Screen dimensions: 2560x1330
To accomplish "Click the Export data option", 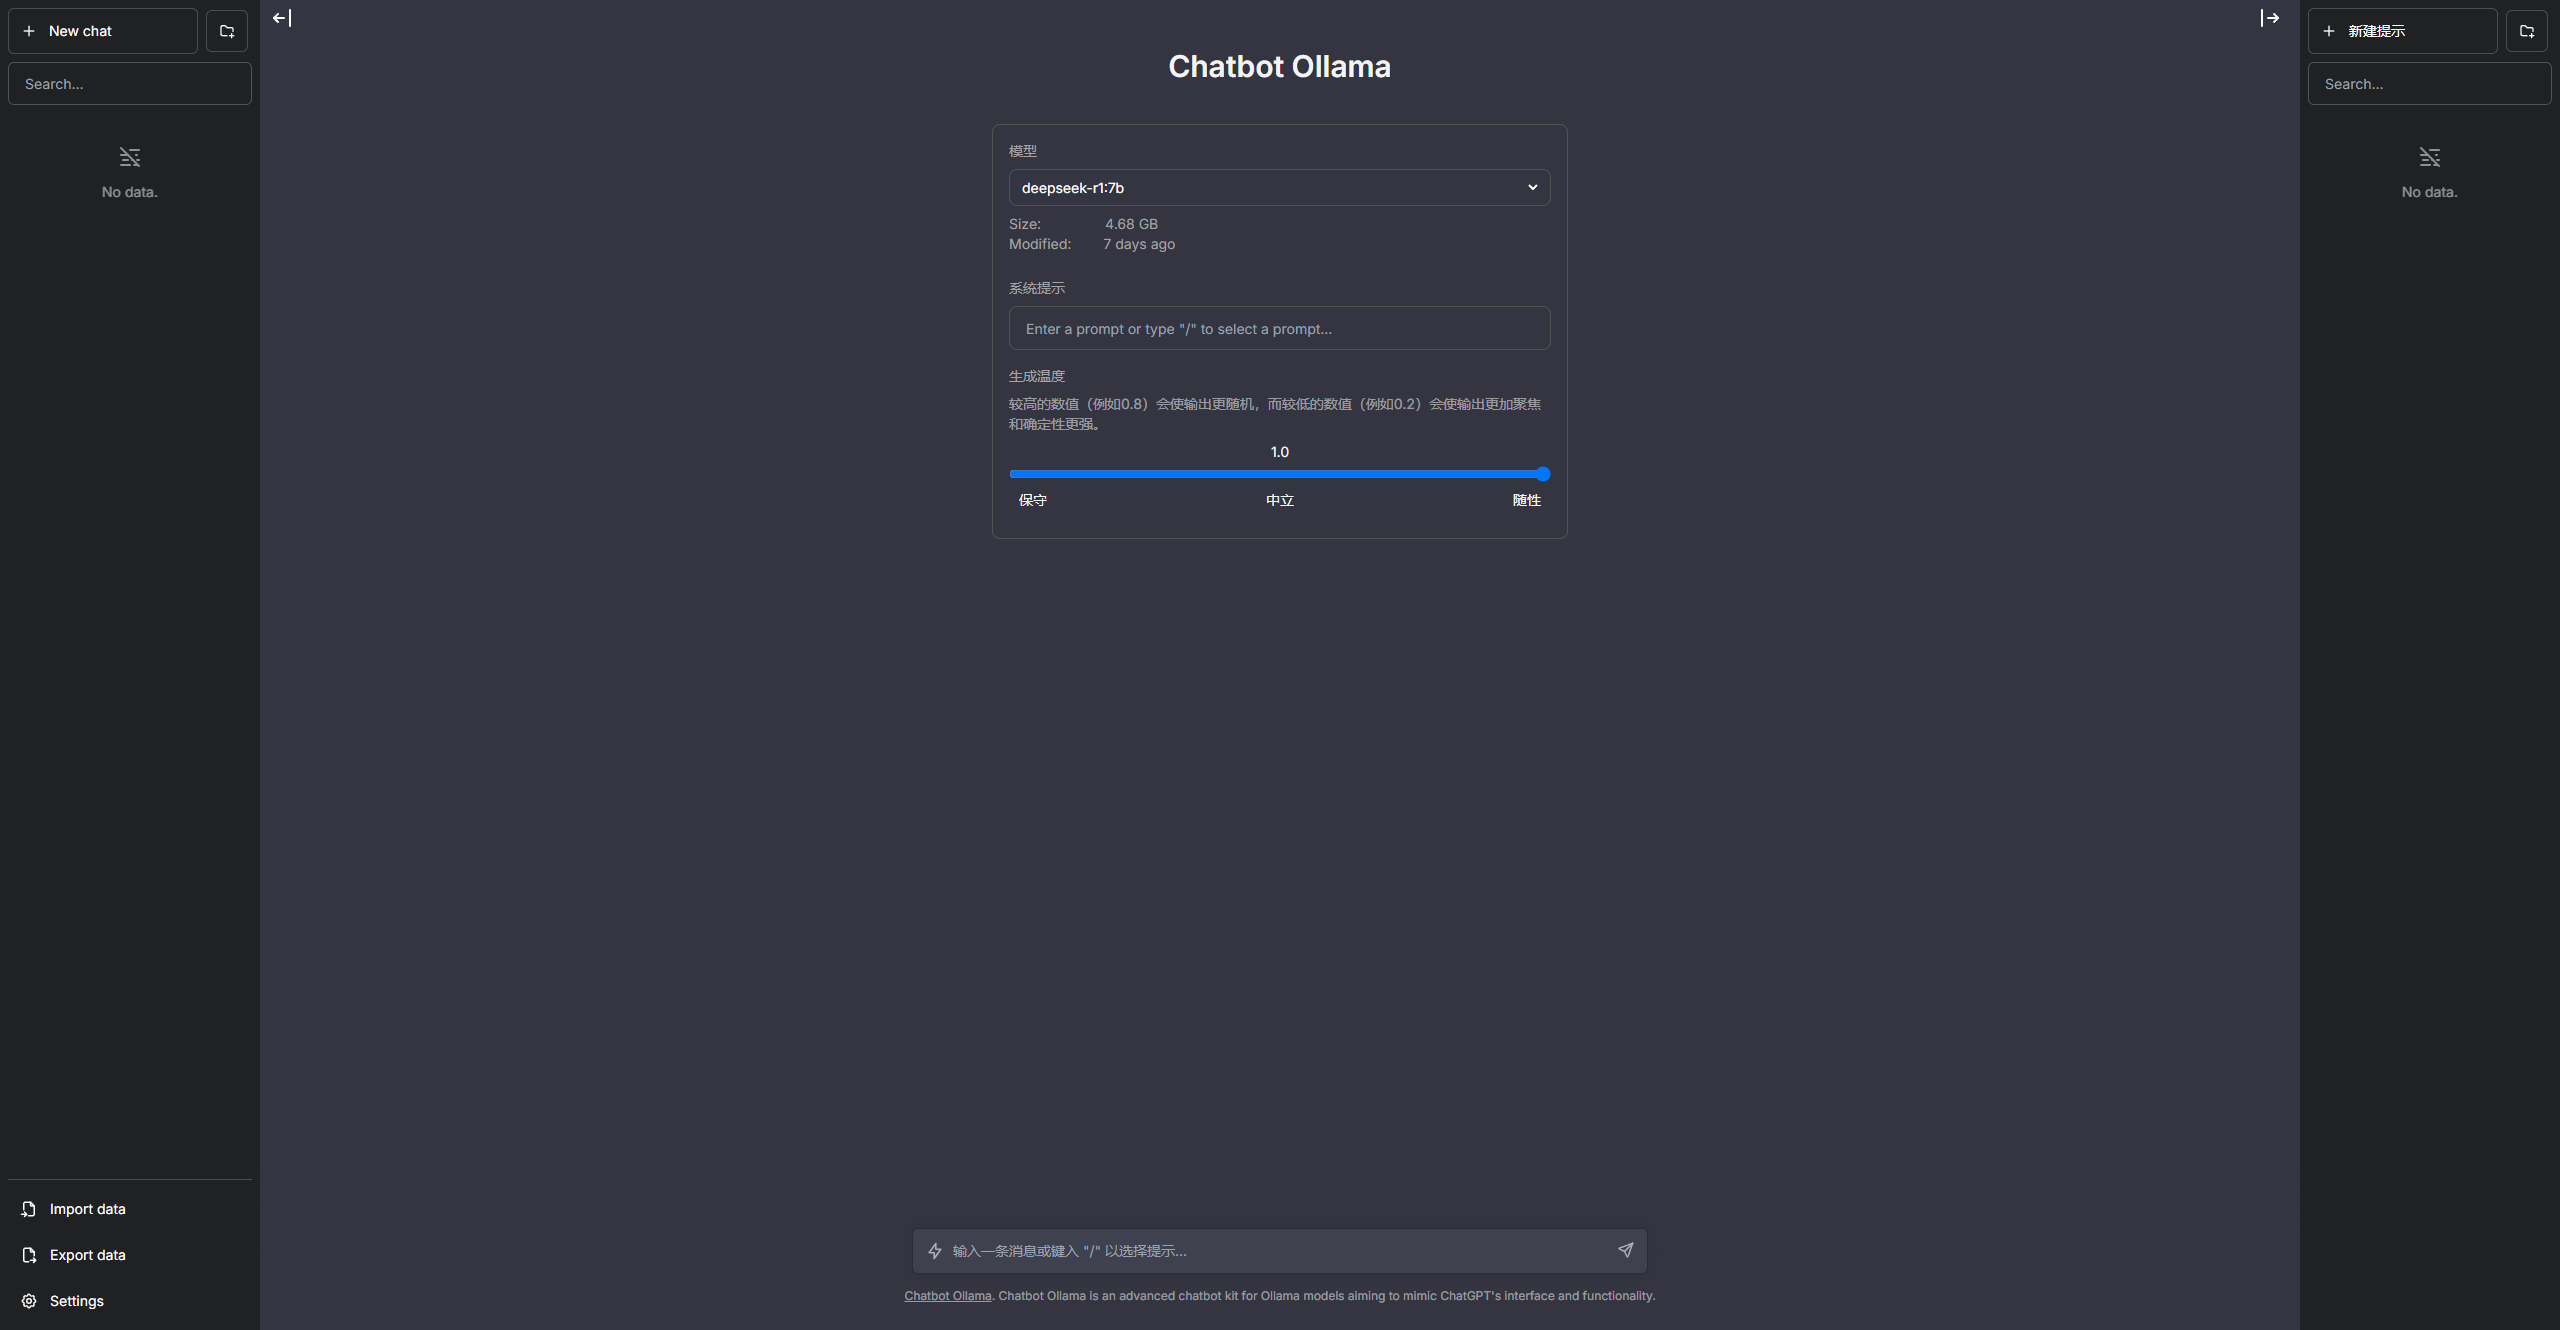I will tap(87, 1255).
